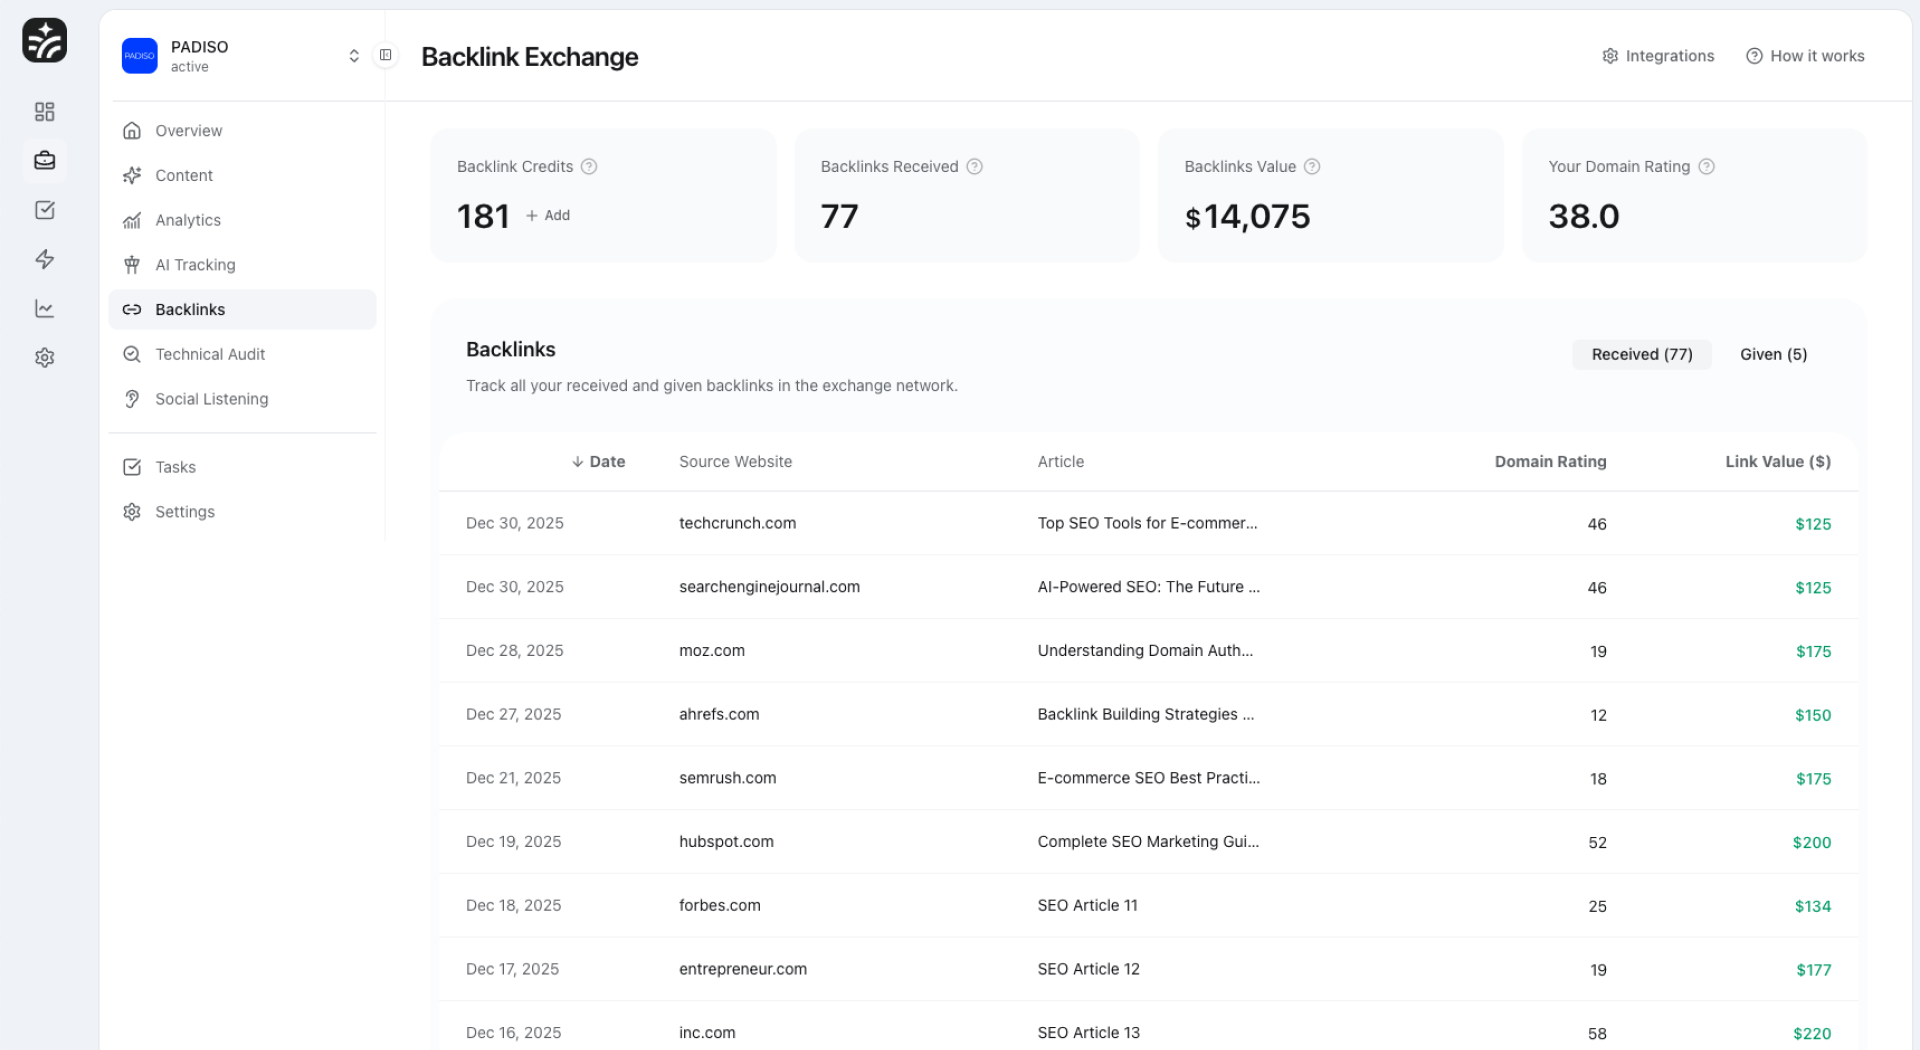Click the info icon beside Backlinks Value
This screenshot has height=1050, width=1920.
(1312, 167)
